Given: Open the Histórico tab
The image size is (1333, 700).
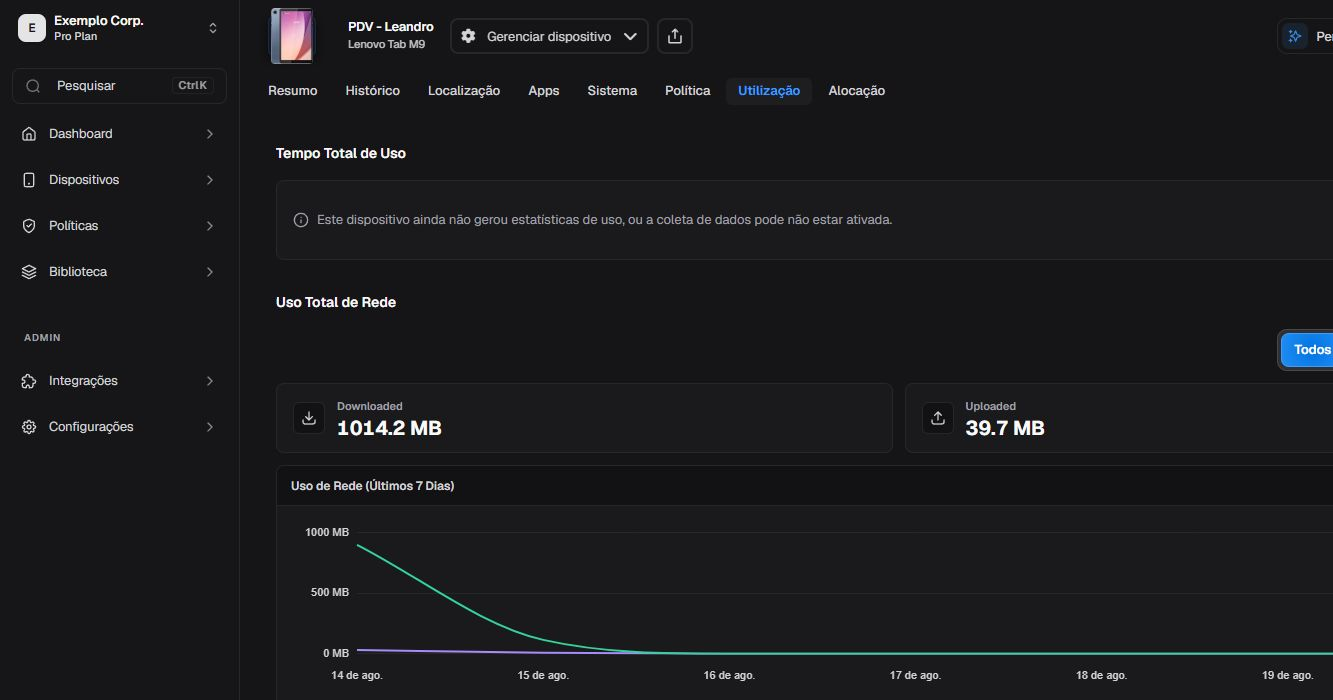Looking at the screenshot, I should click(373, 91).
